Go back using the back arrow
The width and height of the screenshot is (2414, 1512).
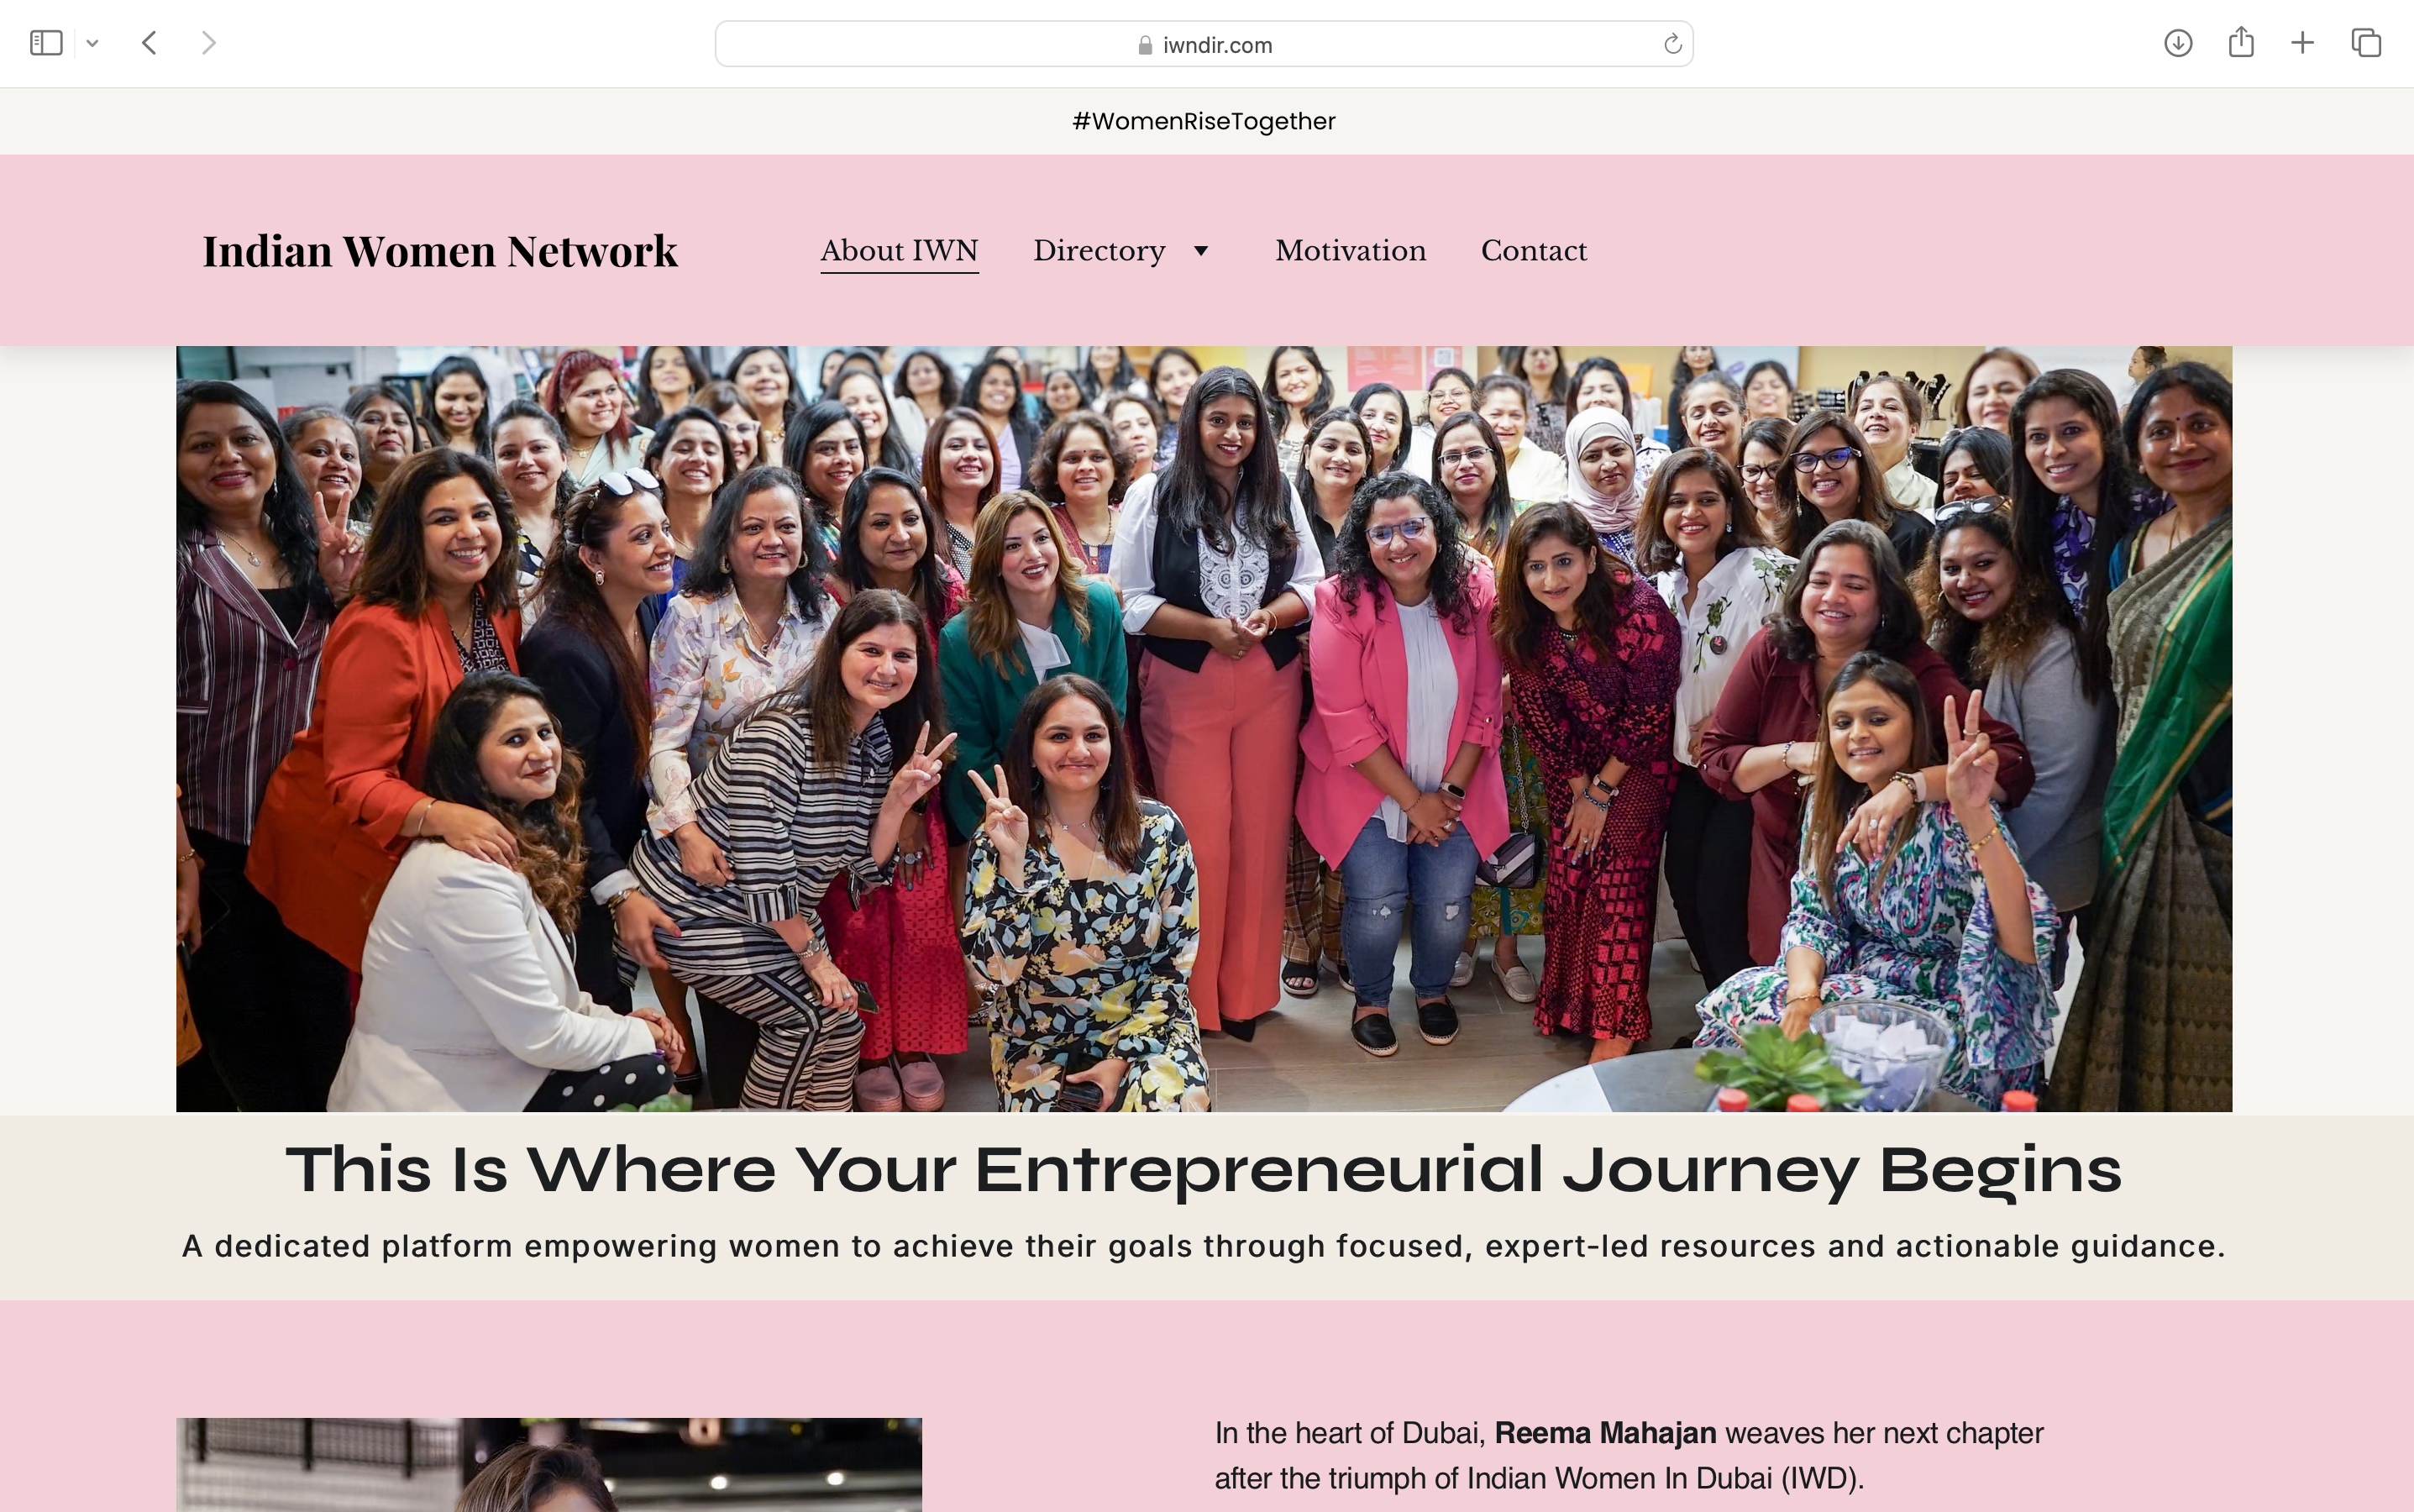tap(150, 43)
